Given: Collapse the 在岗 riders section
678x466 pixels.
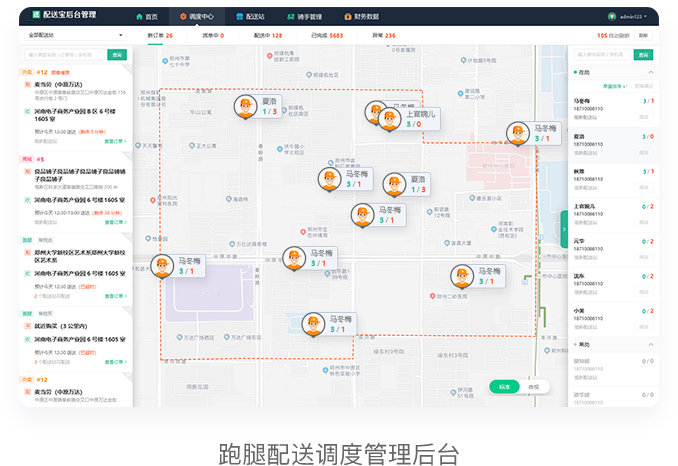Looking at the screenshot, I should click(x=651, y=72).
